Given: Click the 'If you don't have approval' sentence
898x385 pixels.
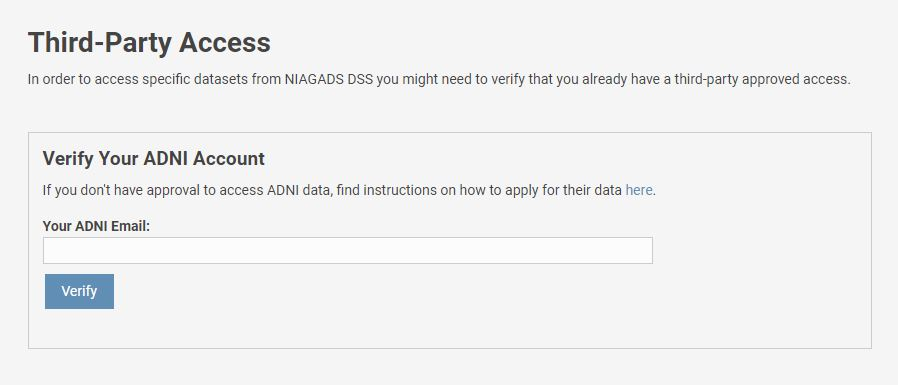Looking at the screenshot, I should point(349,190).
